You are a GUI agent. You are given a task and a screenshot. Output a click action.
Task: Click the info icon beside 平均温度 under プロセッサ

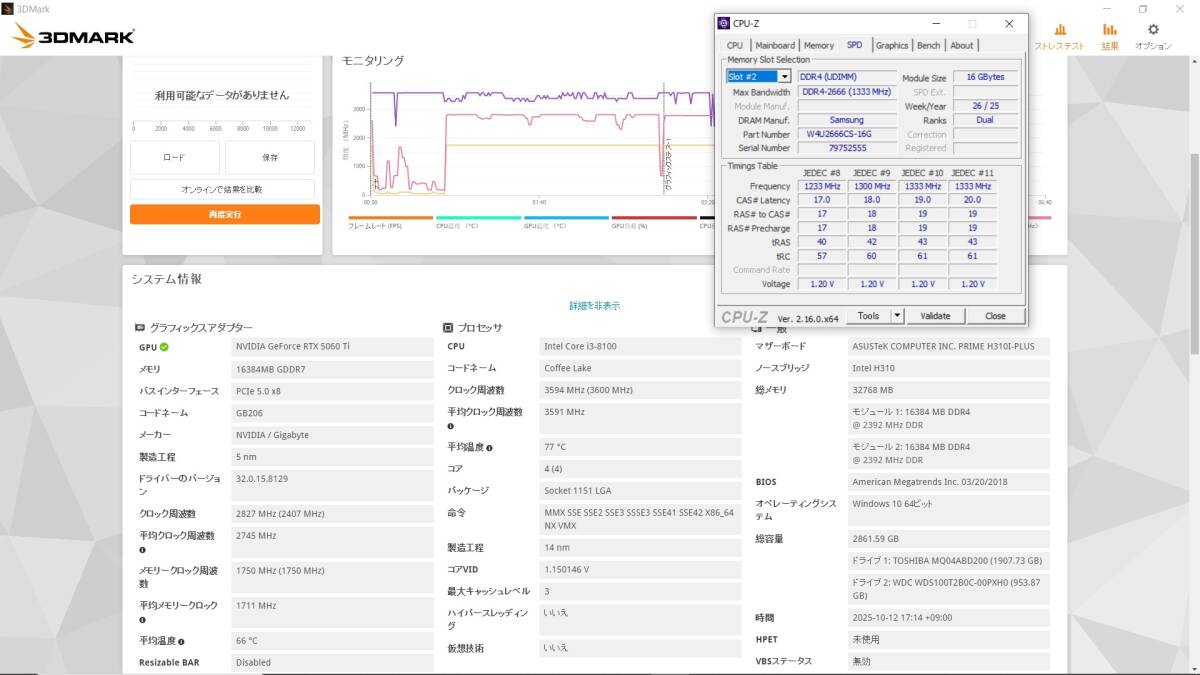[x=489, y=448]
